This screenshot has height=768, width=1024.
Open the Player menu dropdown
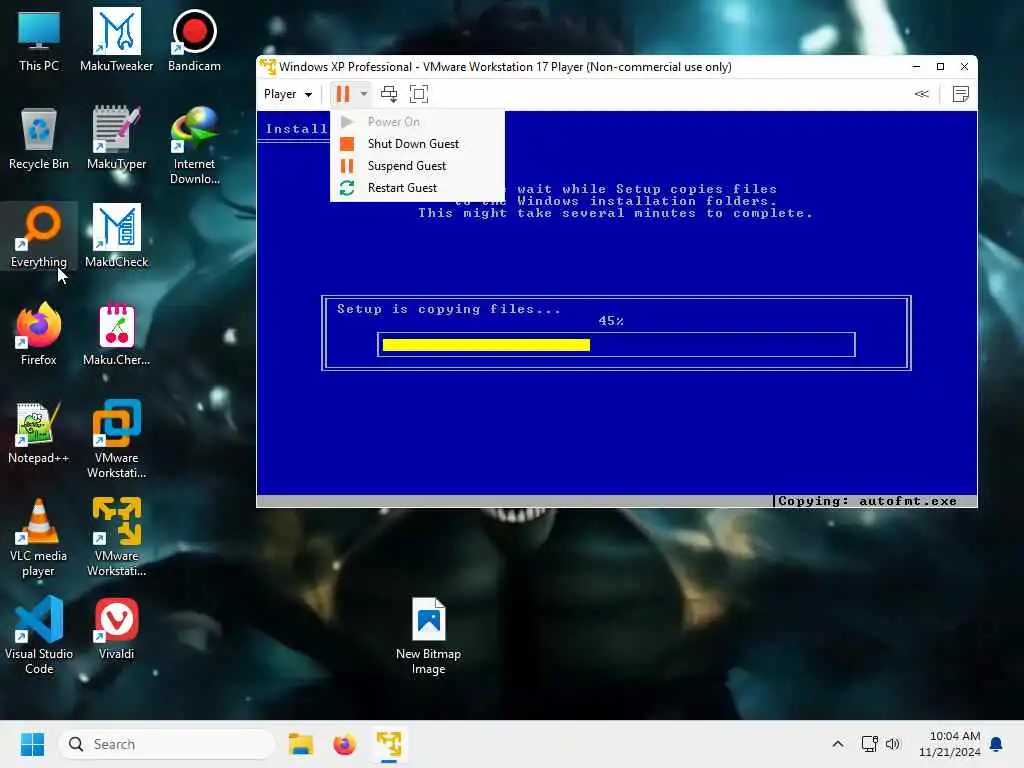click(x=288, y=94)
